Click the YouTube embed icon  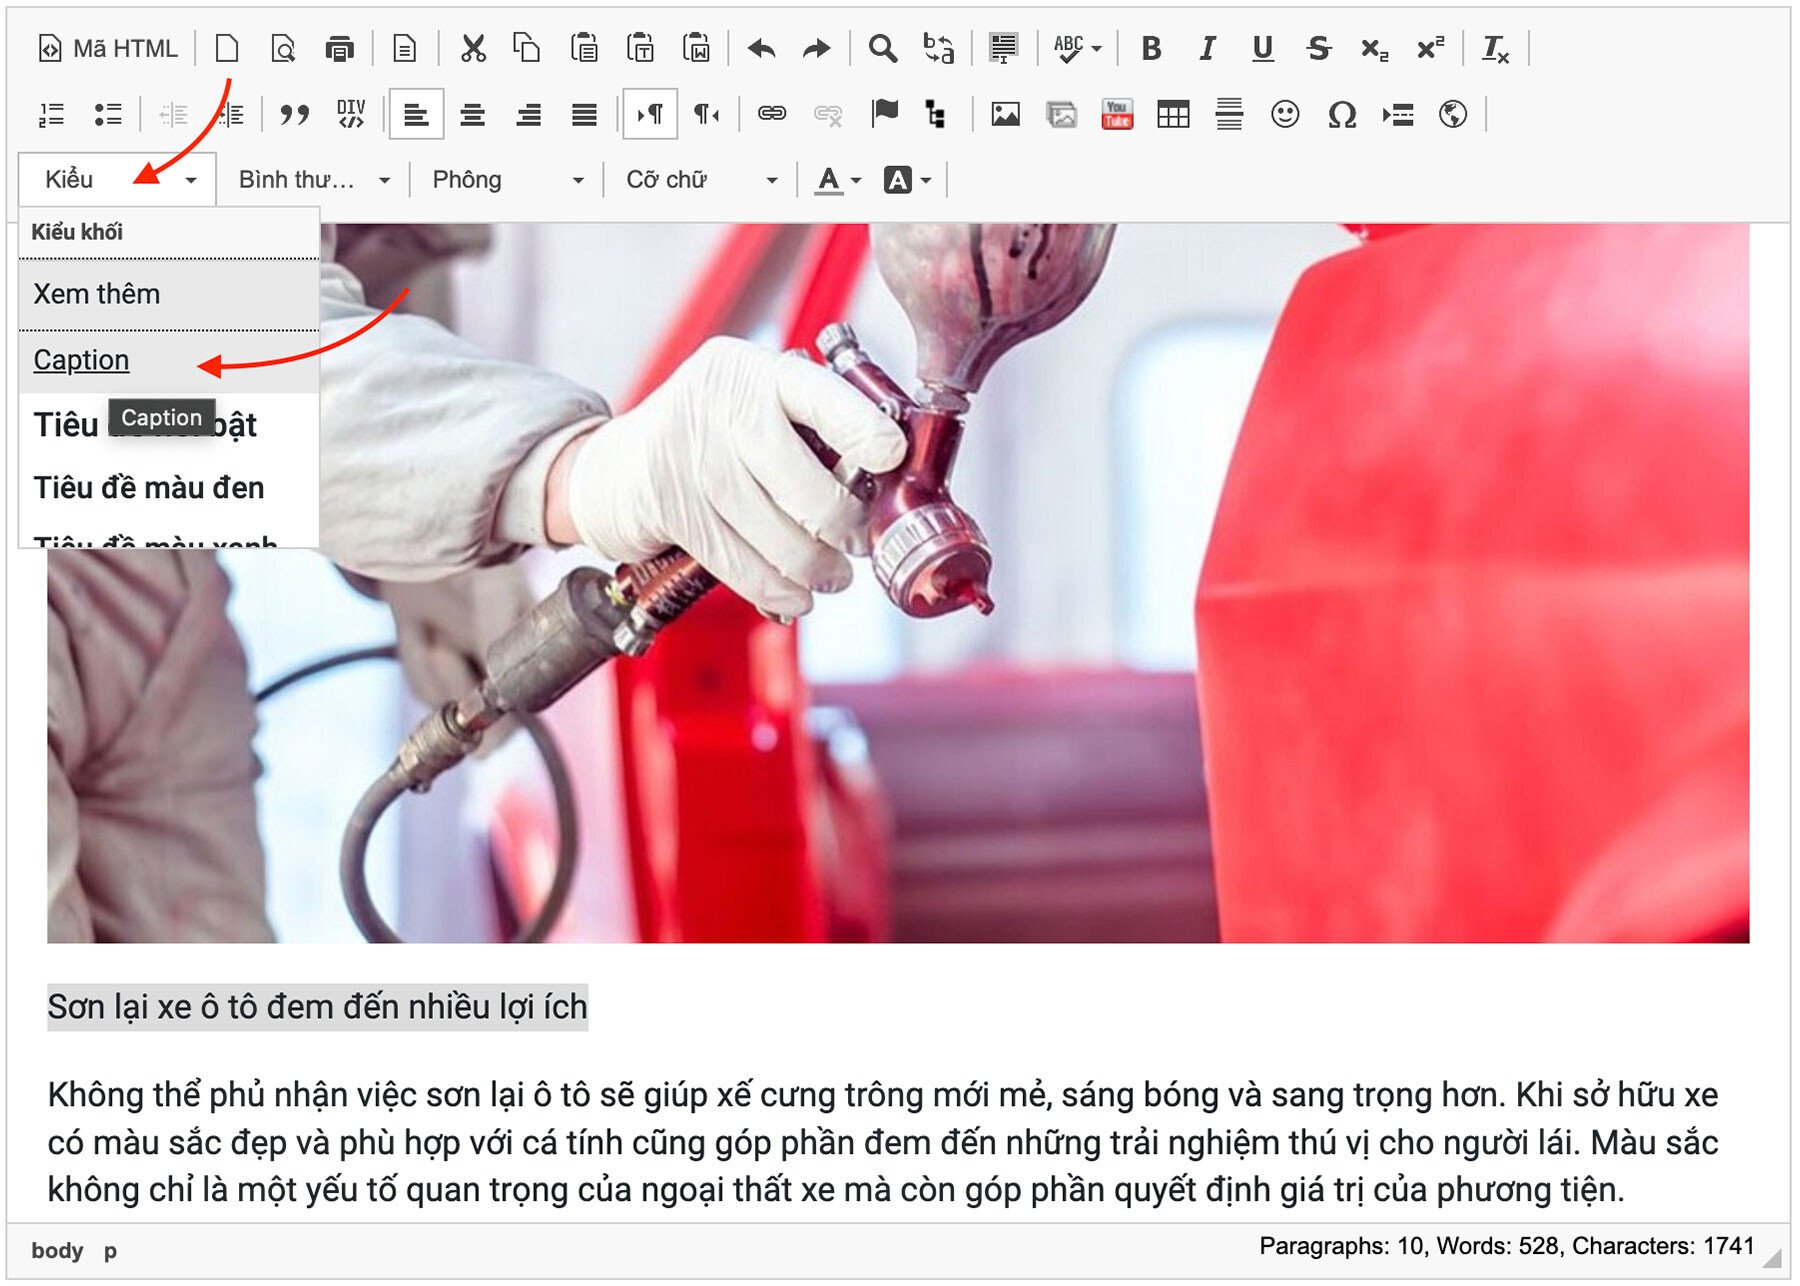[1116, 114]
